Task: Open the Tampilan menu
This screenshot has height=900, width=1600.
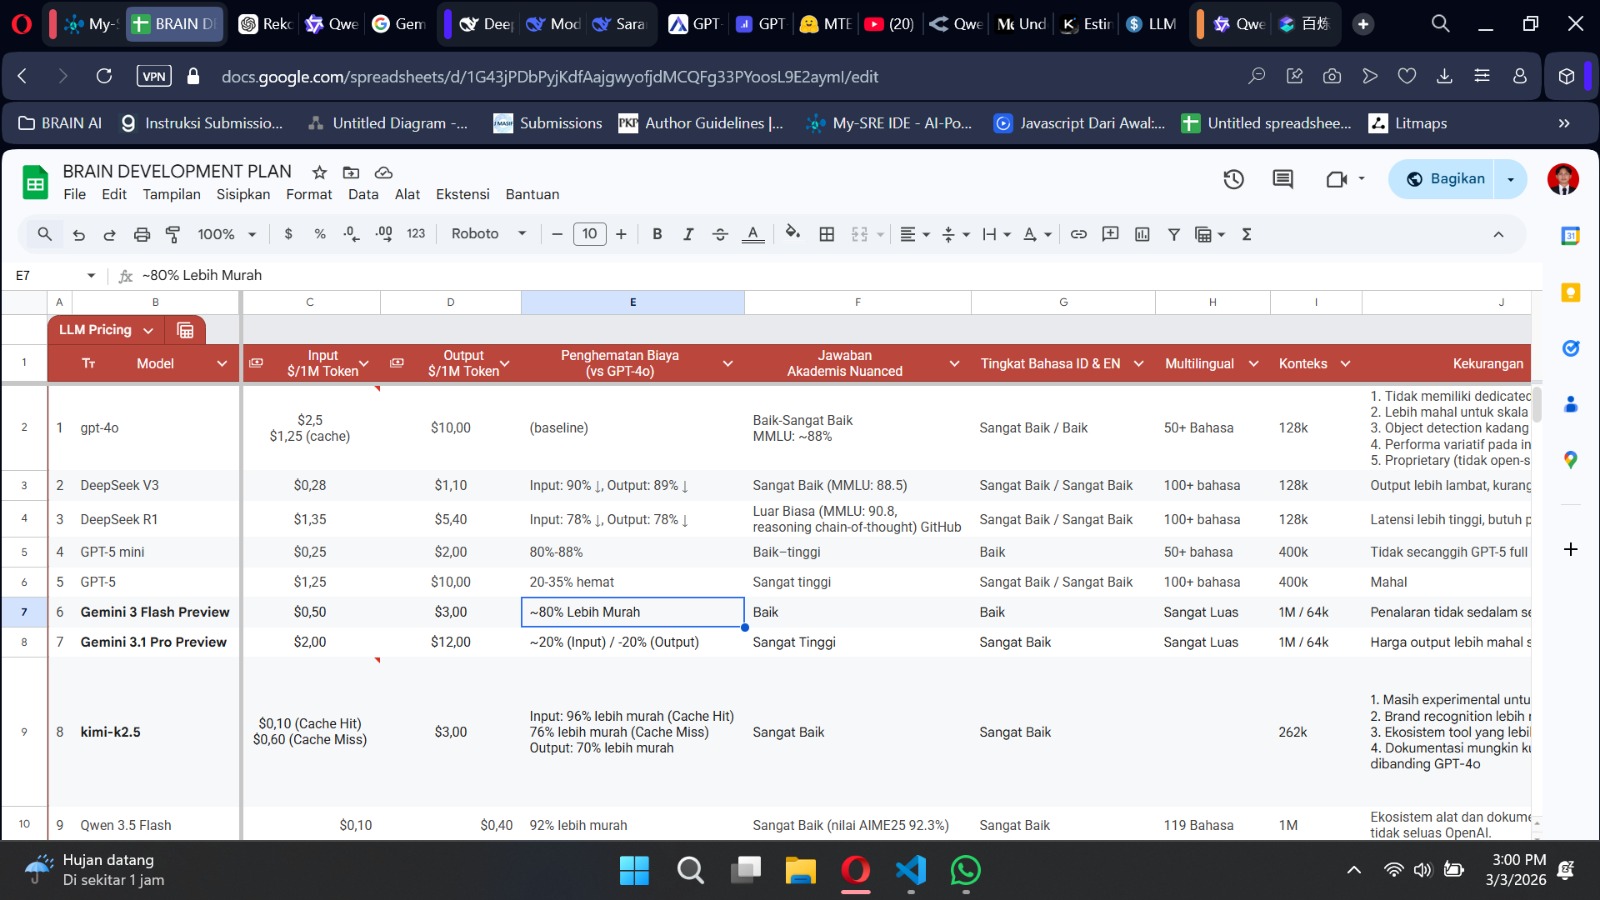Action: tap(171, 194)
